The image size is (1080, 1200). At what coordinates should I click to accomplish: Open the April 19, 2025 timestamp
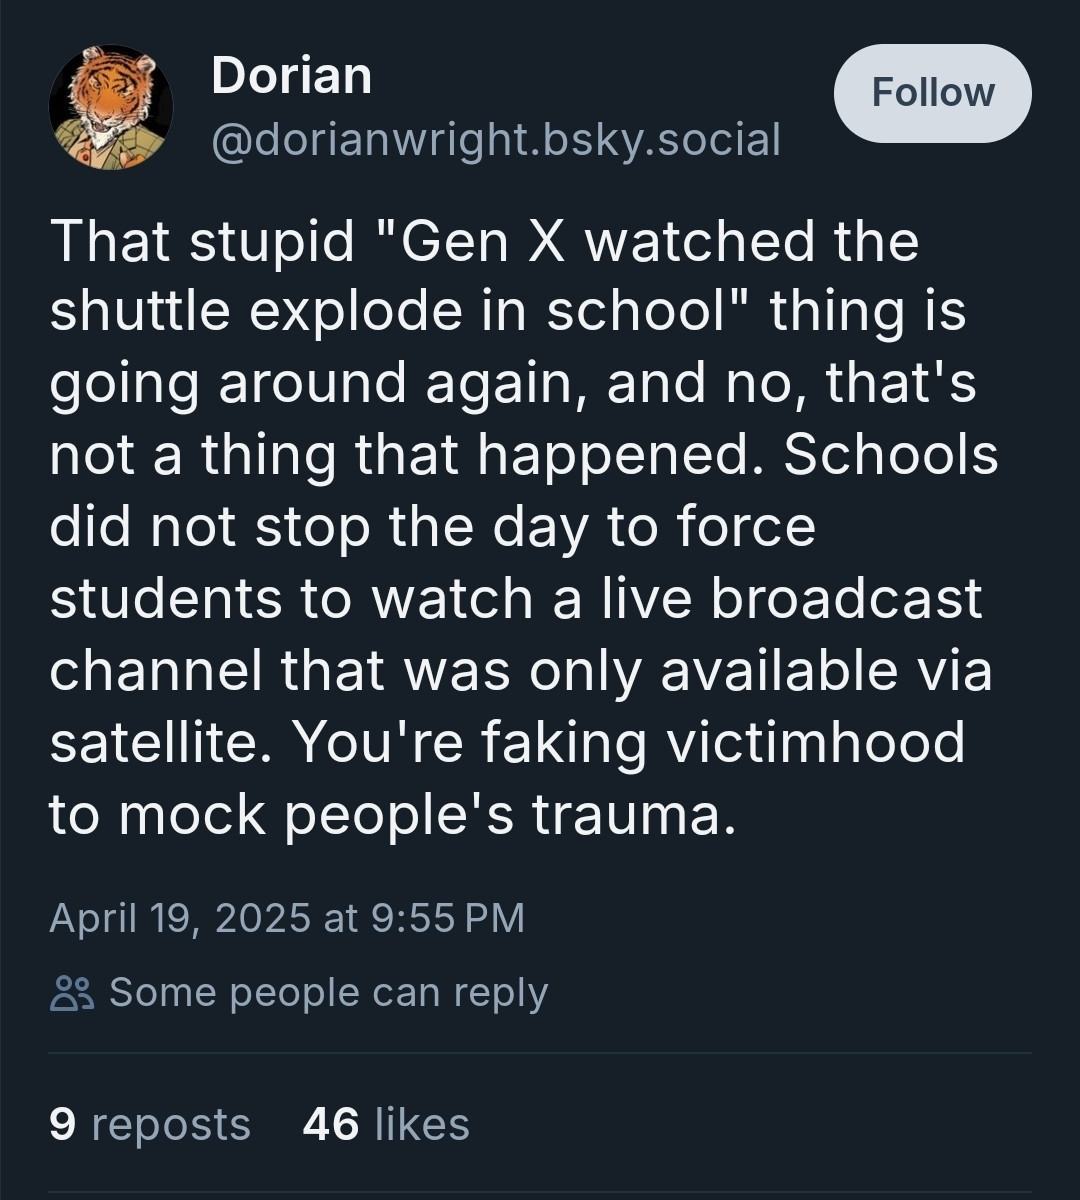[x=286, y=917]
